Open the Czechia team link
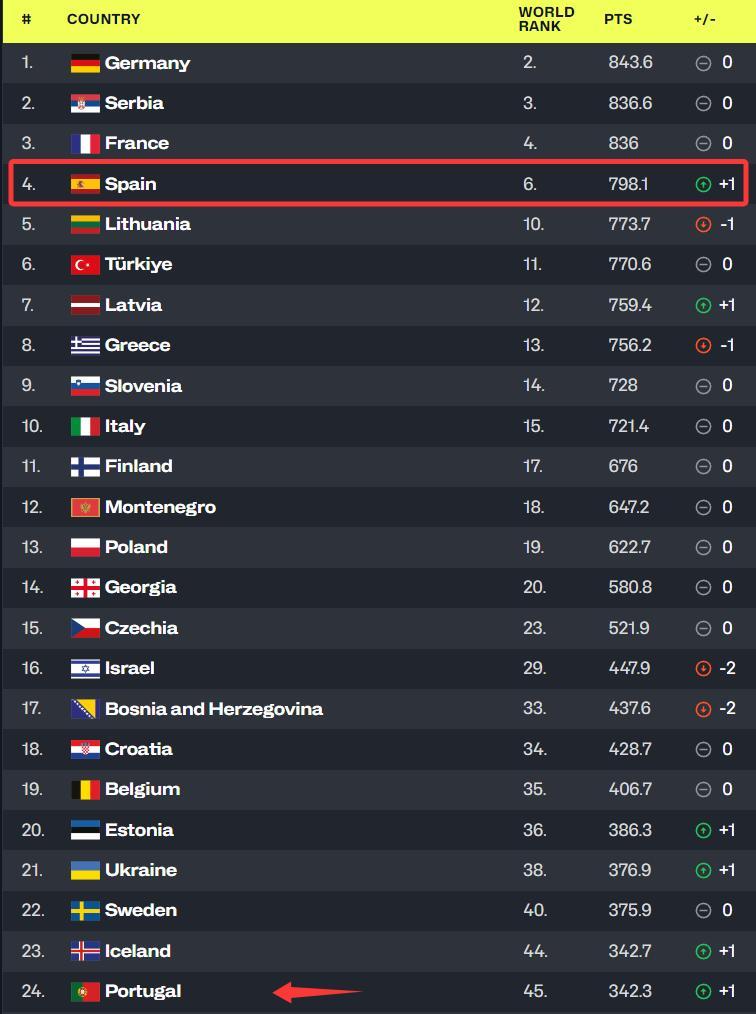Image resolution: width=756 pixels, height=1014 pixels. 141,628
